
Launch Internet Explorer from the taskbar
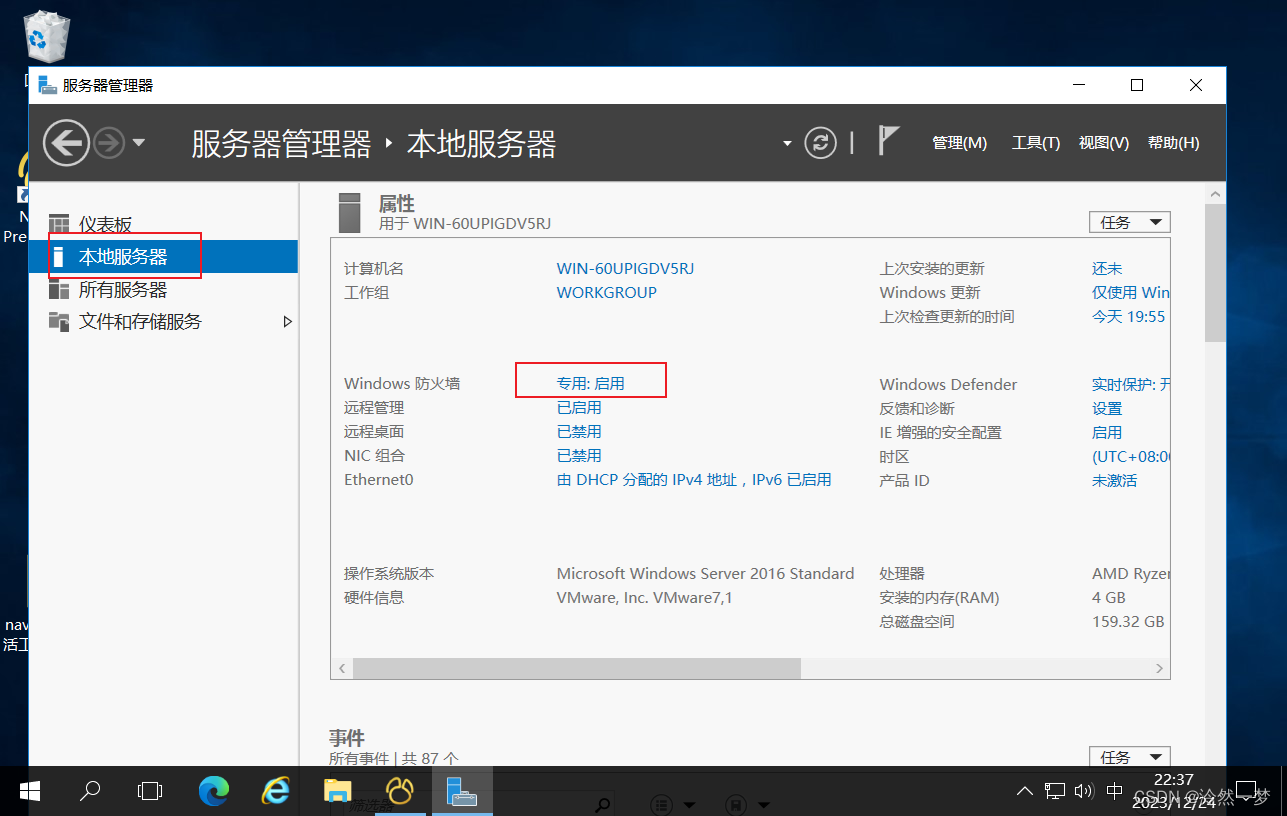click(x=275, y=790)
